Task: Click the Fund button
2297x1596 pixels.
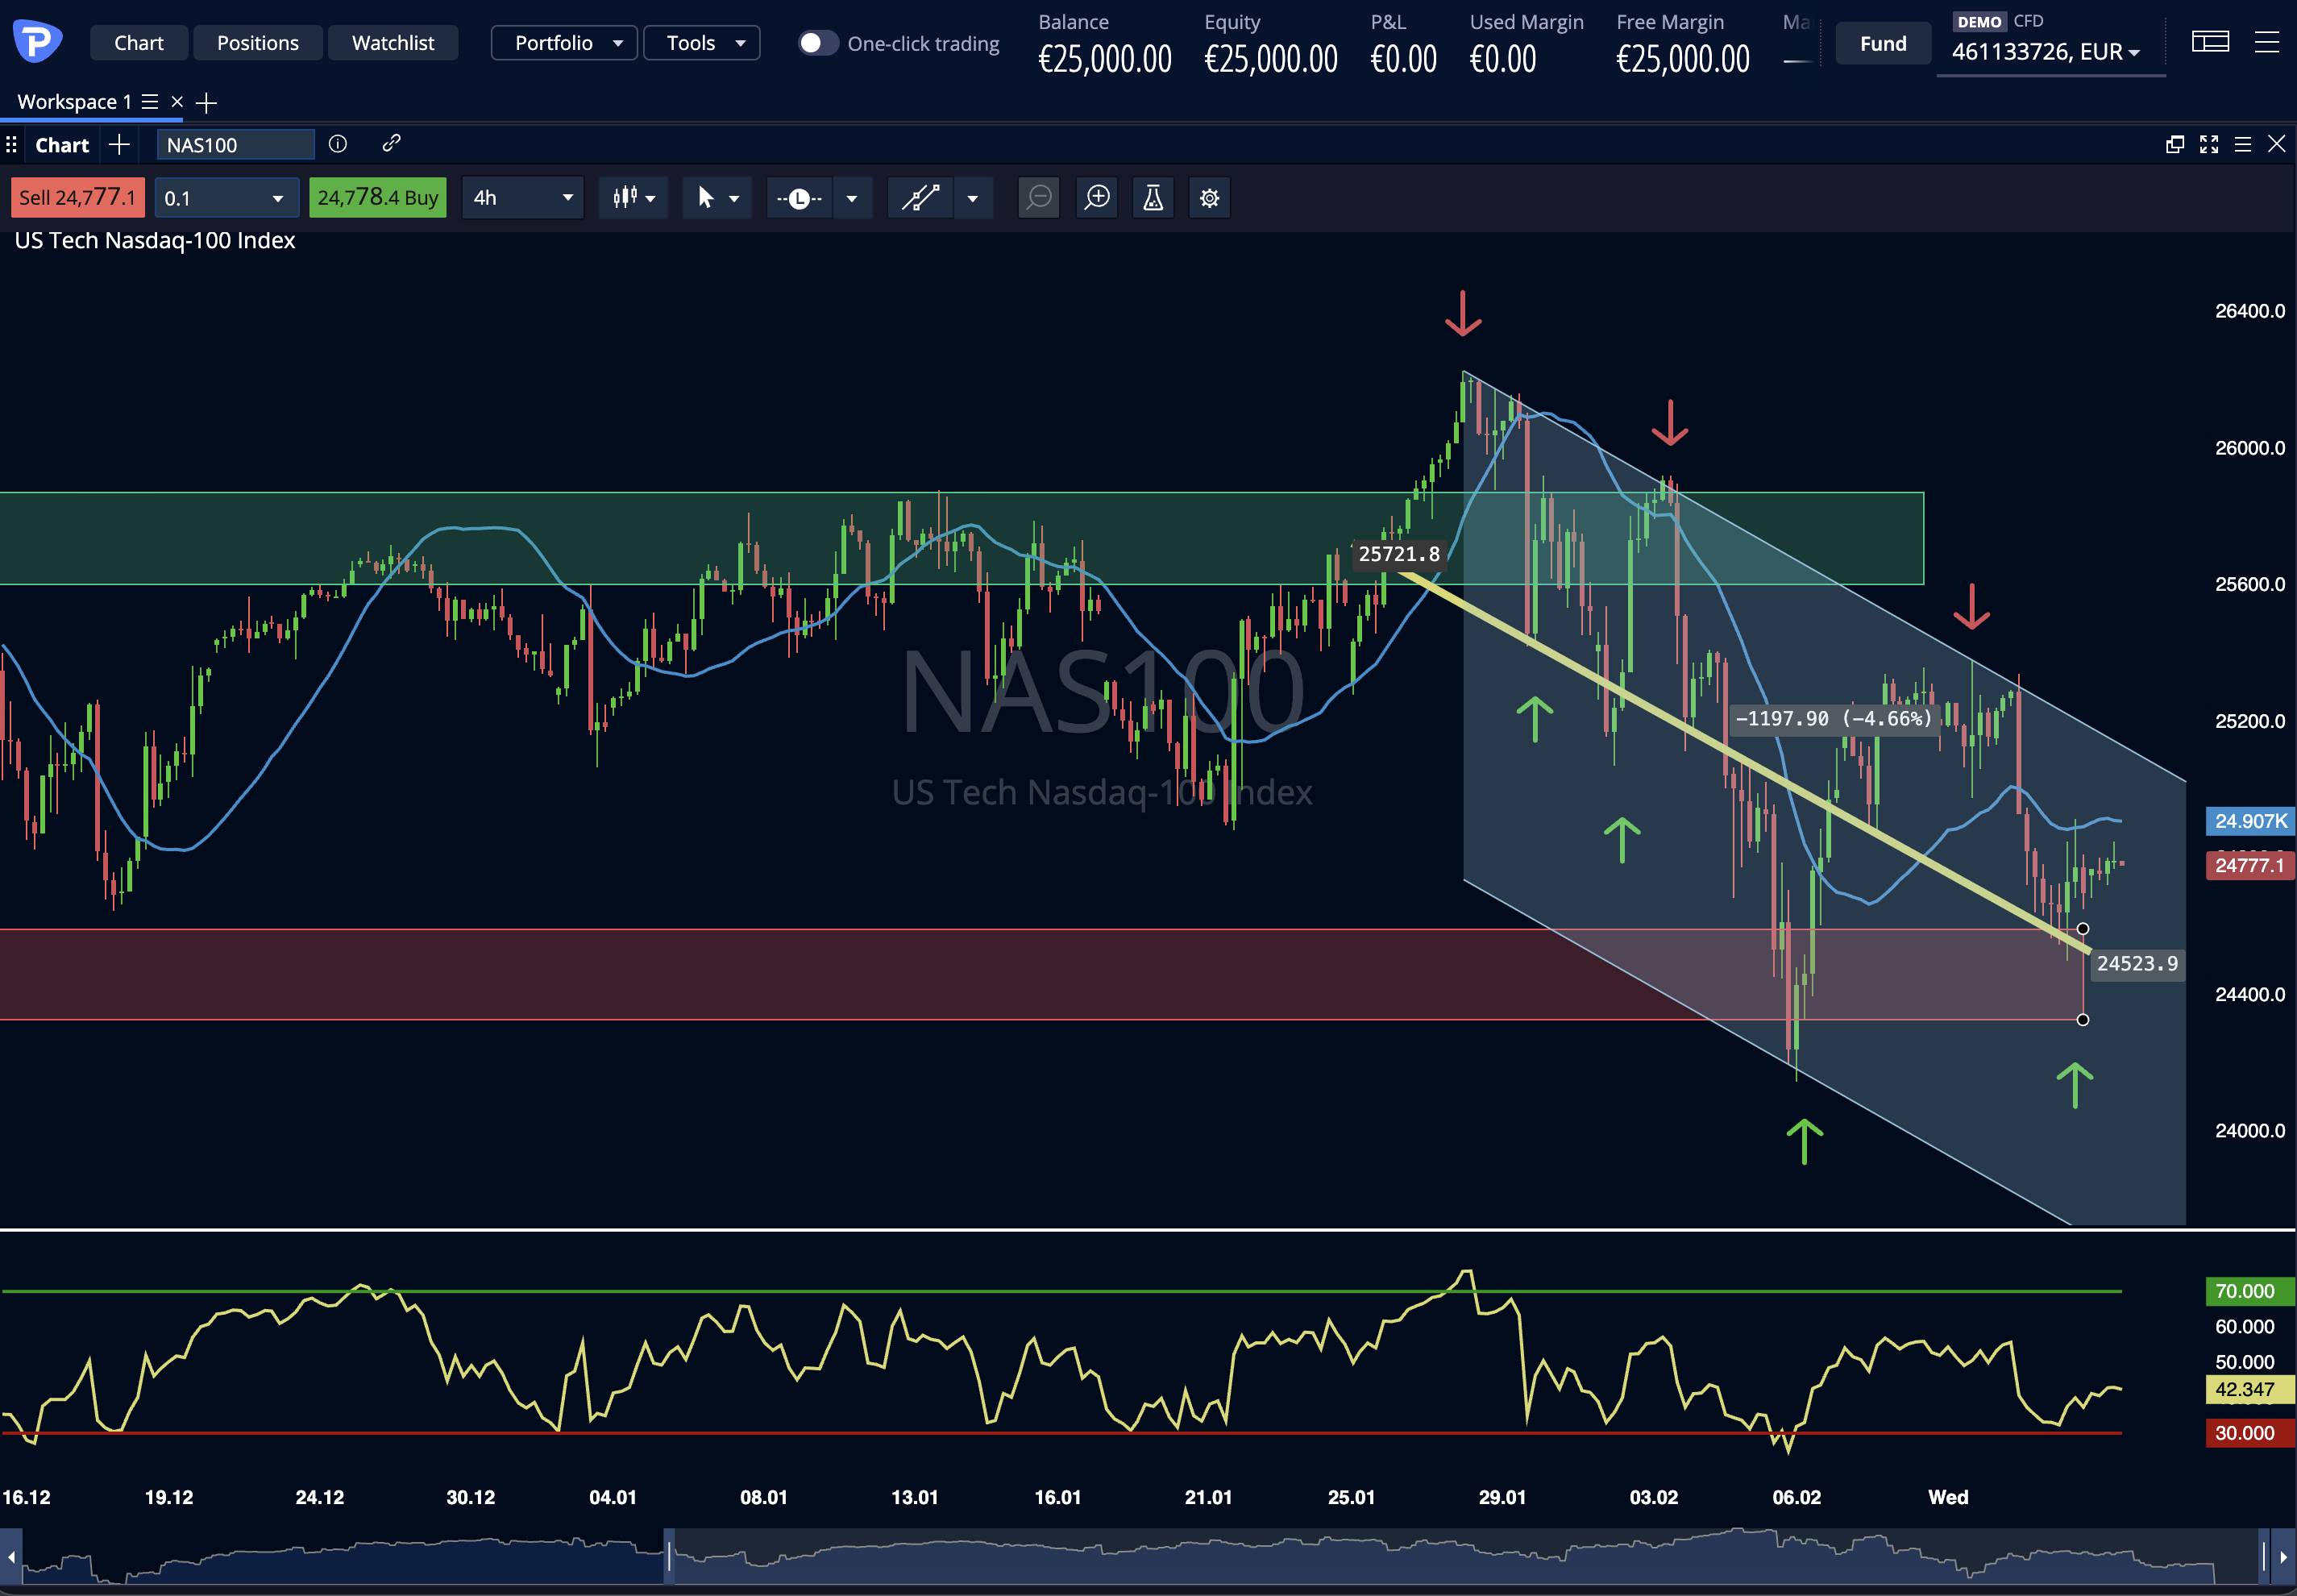Action: tap(1882, 43)
